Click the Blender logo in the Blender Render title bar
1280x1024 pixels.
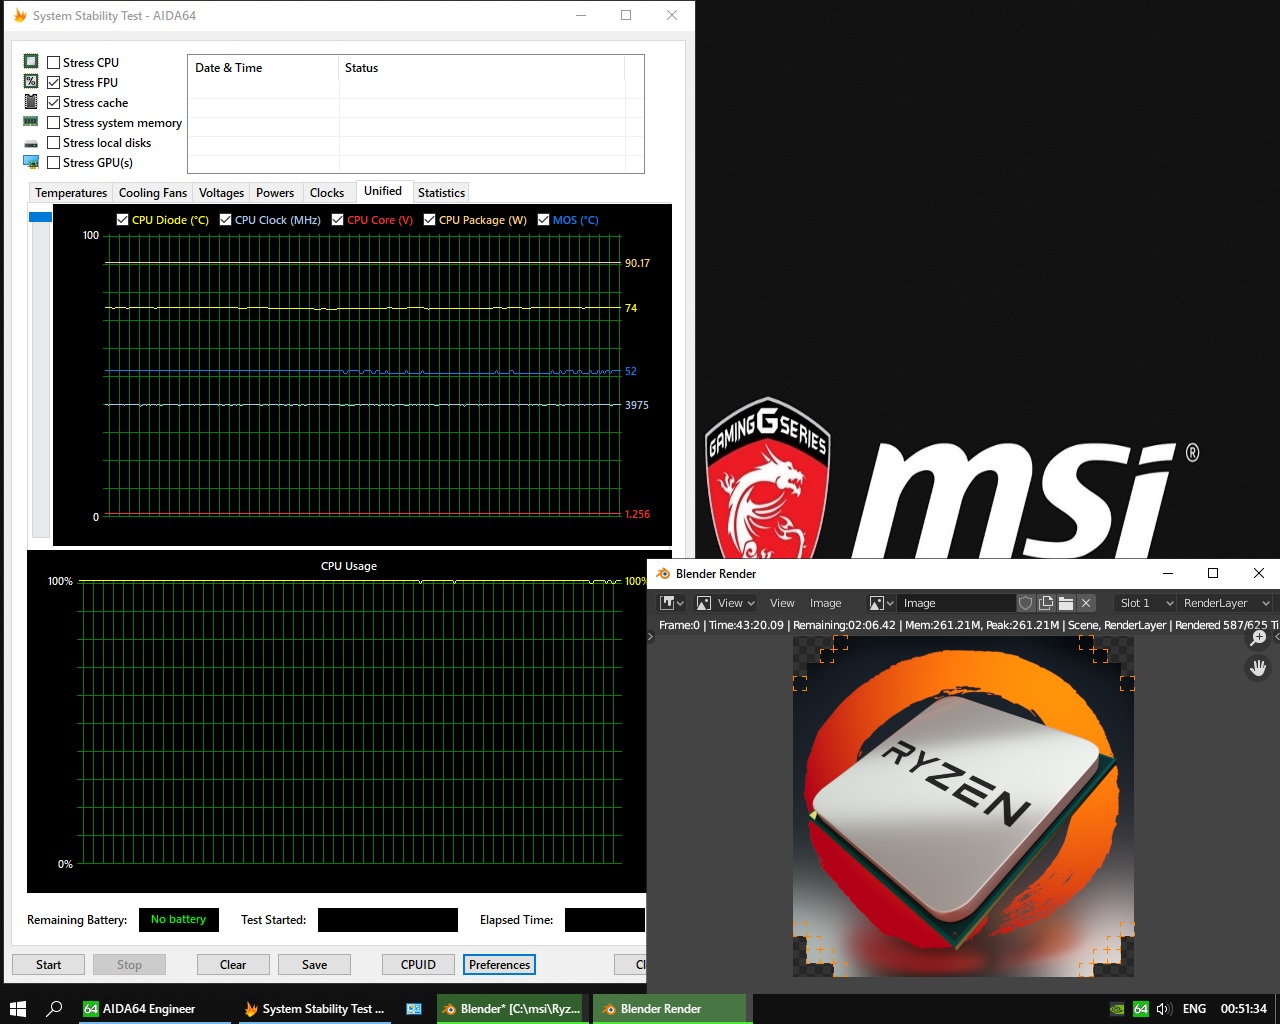pyautogui.click(x=663, y=574)
